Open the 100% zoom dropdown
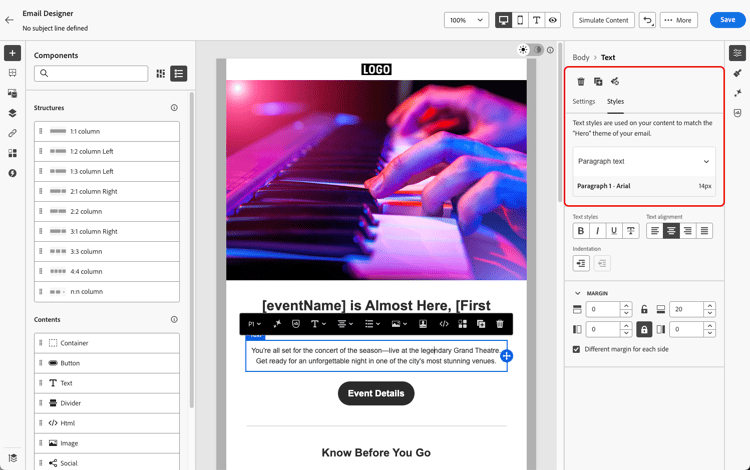Image resolution: width=750 pixels, height=470 pixels. [466, 20]
